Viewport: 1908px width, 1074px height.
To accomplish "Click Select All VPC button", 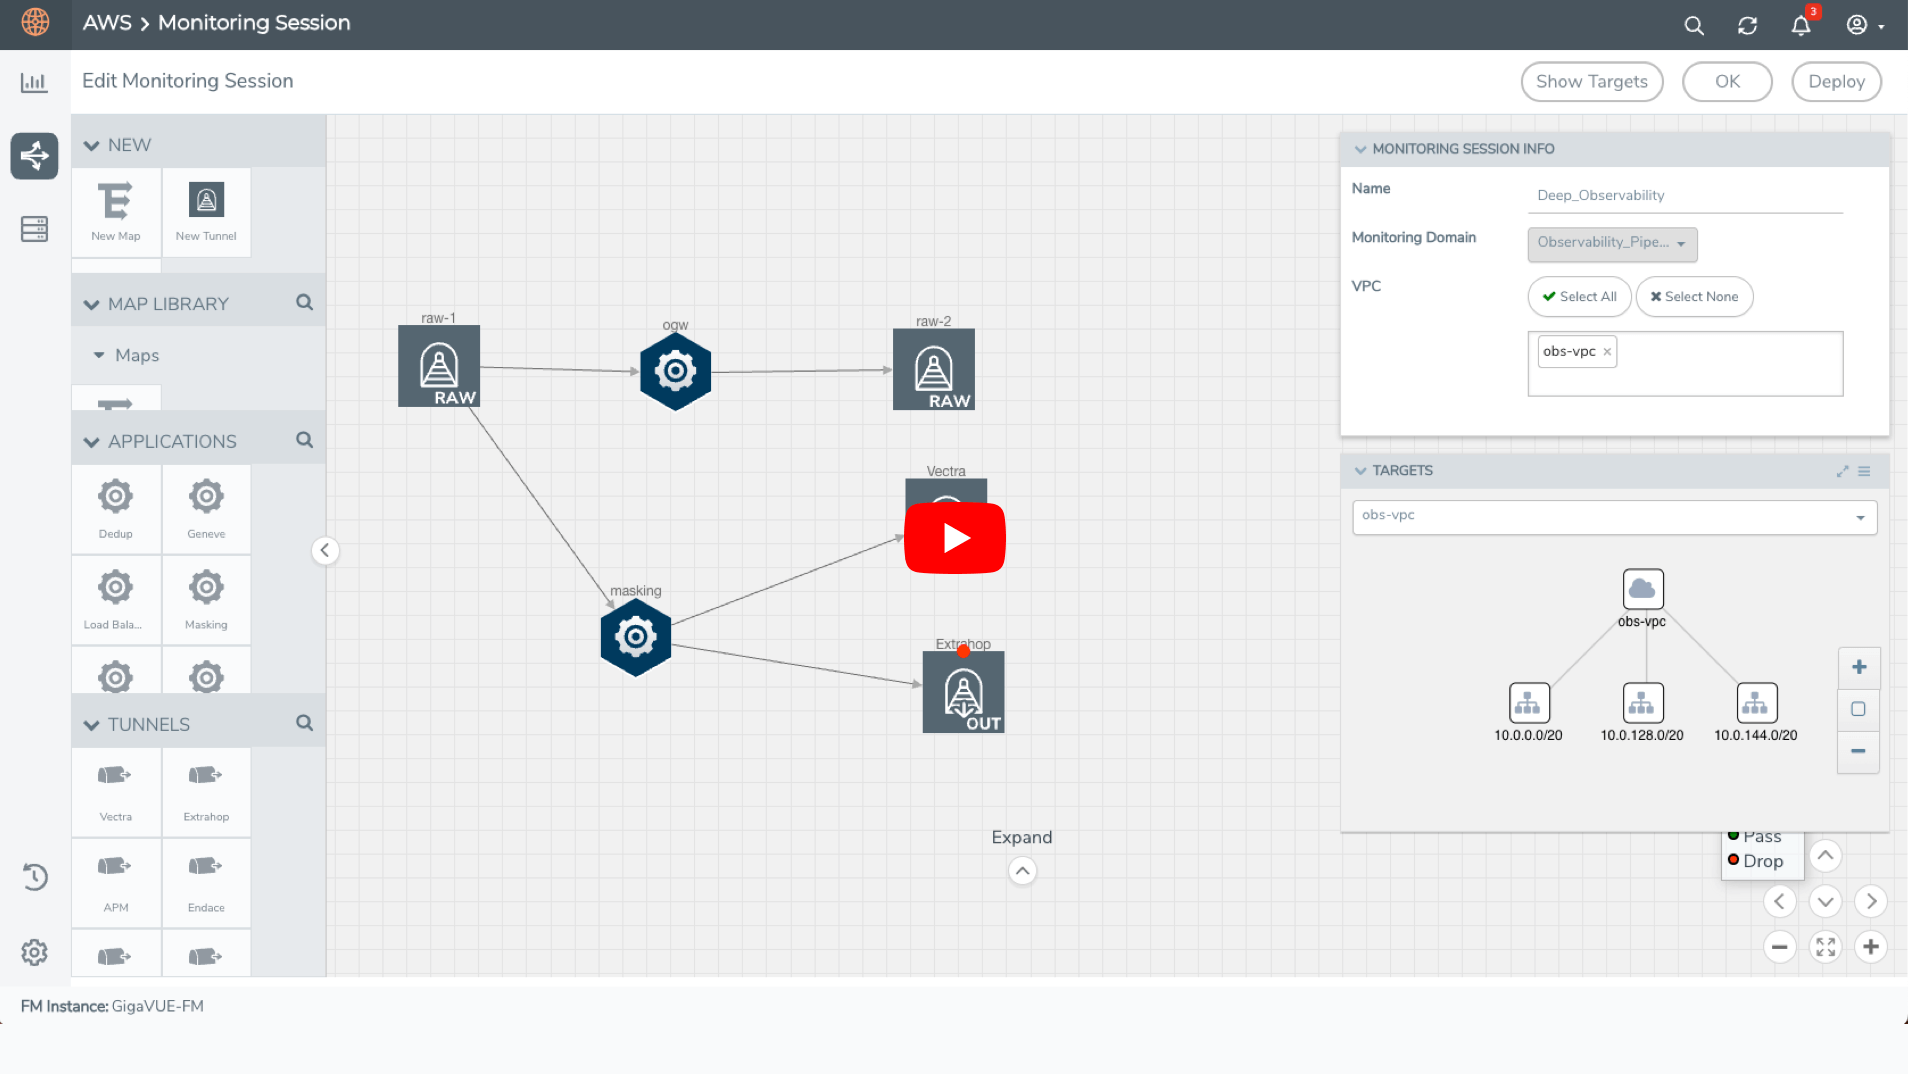I will [1580, 297].
